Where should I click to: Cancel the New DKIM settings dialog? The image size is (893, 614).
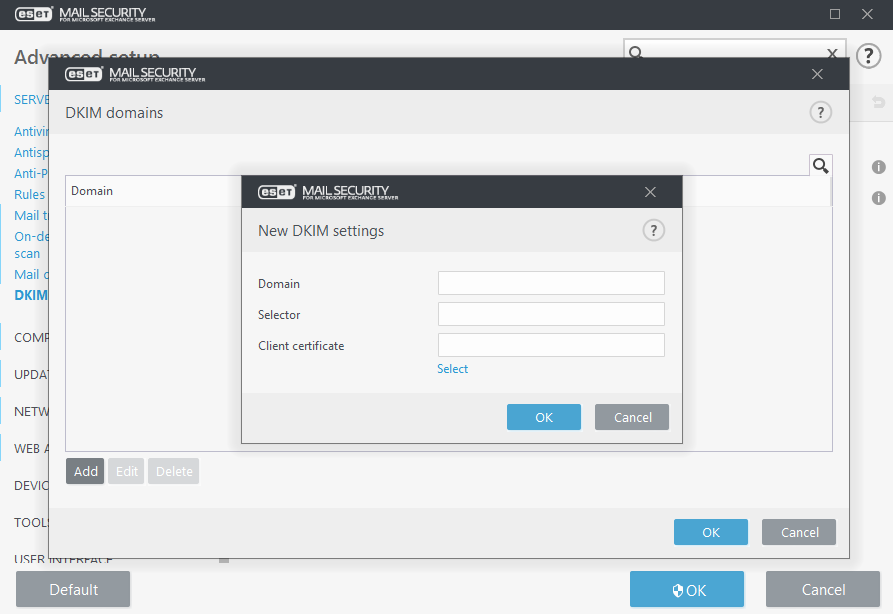[631, 416]
